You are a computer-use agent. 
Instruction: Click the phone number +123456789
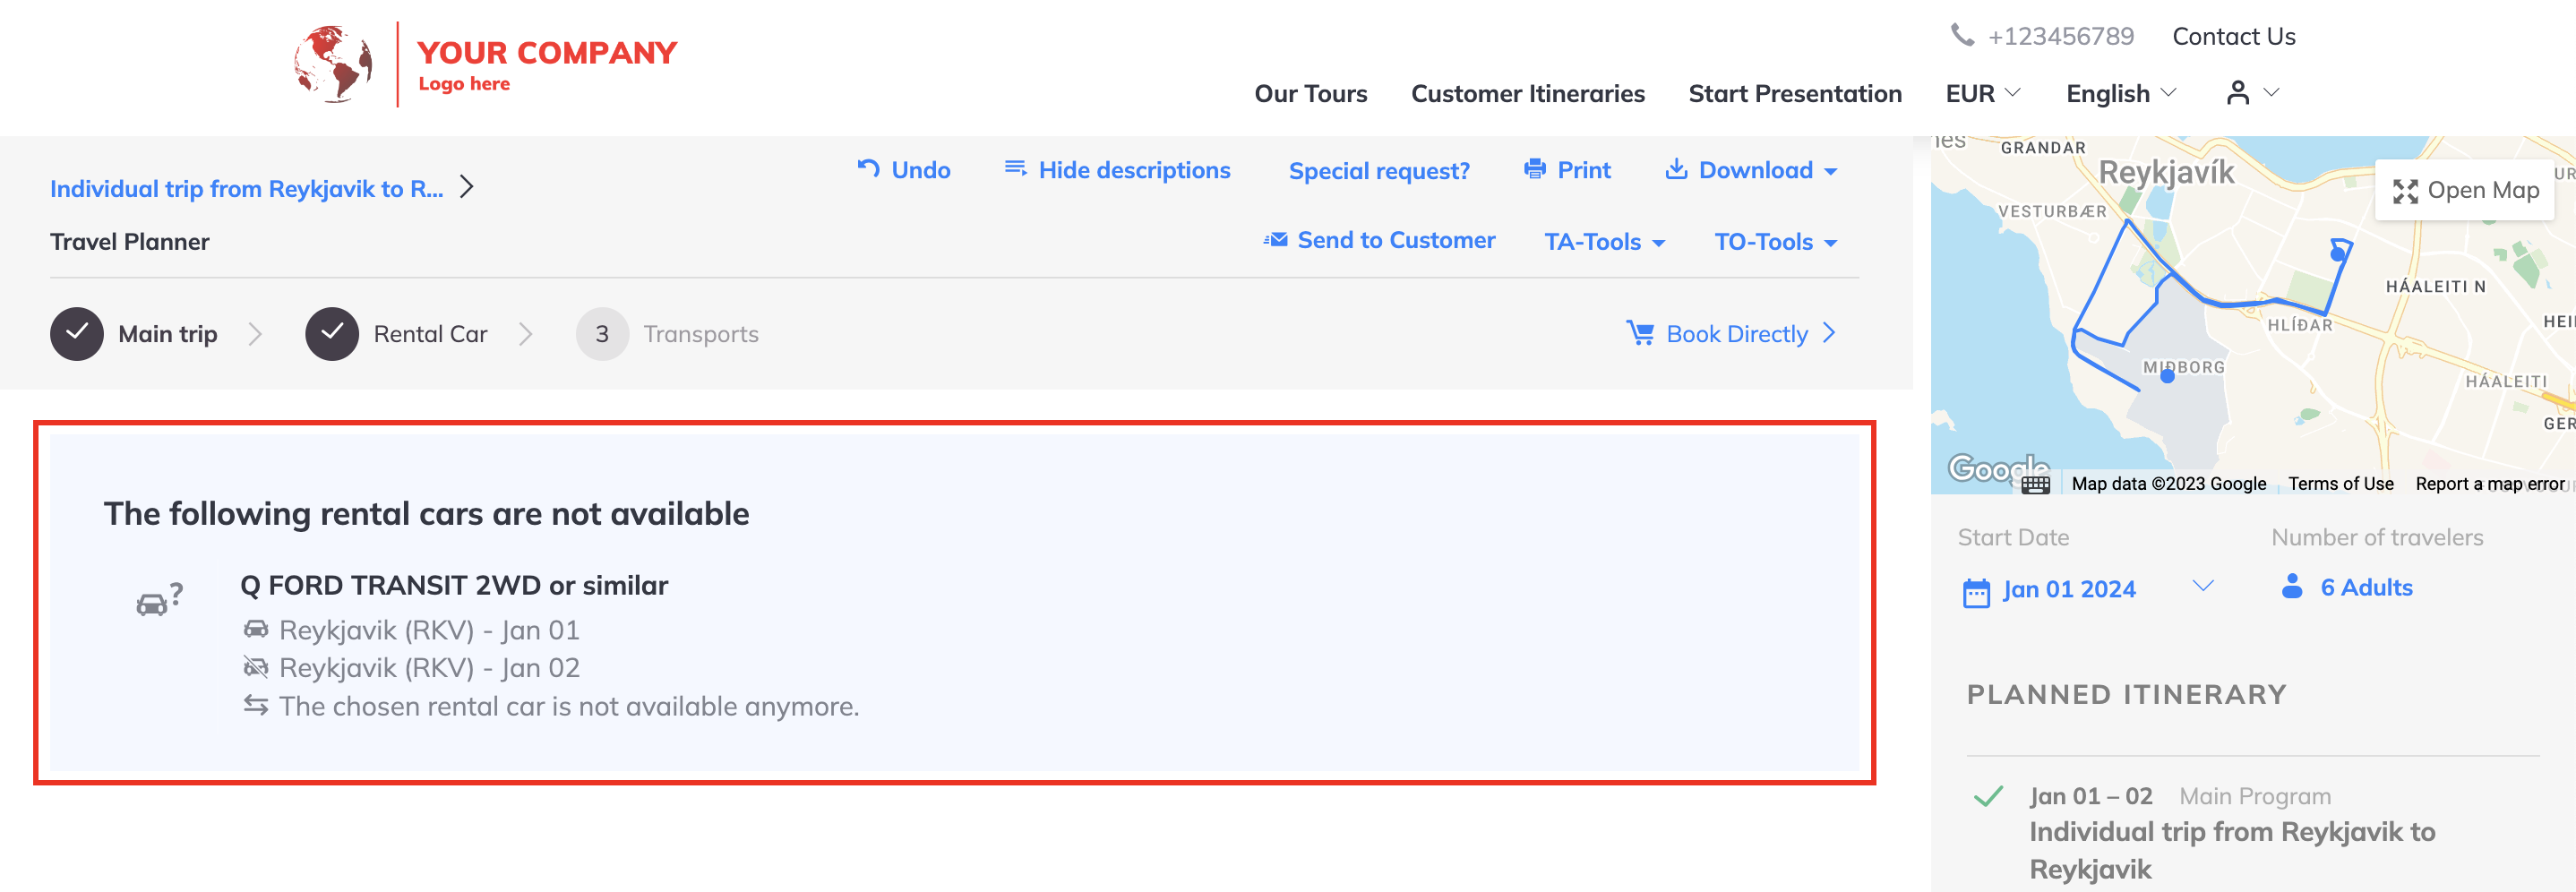[2060, 36]
